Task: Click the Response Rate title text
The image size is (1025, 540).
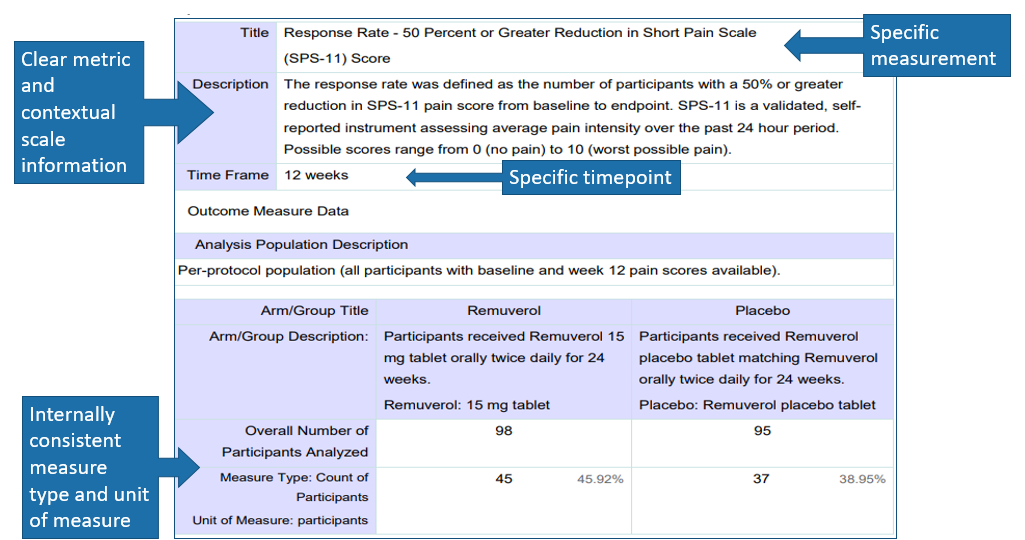Action: [520, 33]
